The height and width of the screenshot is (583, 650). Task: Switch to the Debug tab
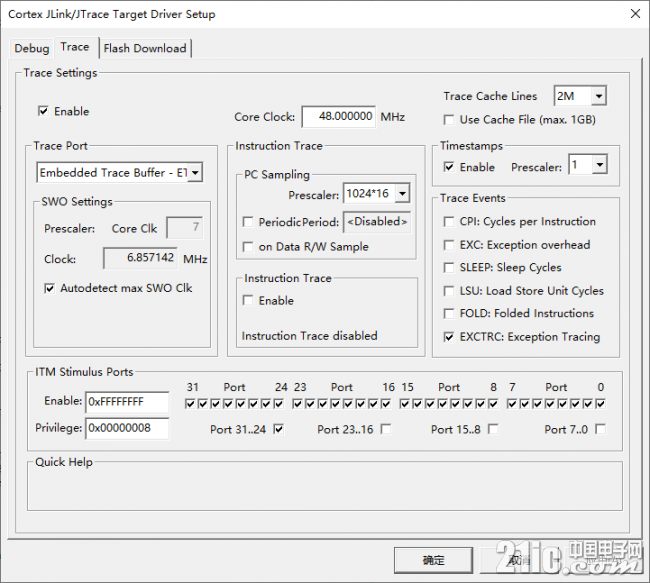click(x=32, y=48)
